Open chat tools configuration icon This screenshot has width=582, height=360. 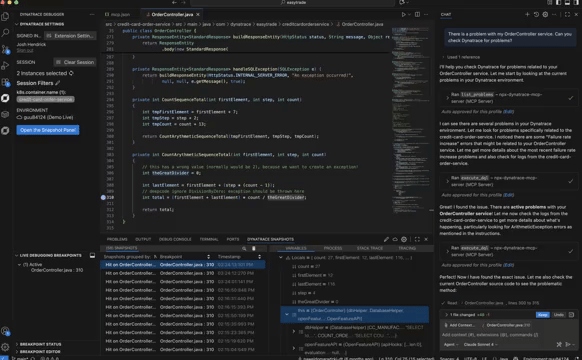pyautogui.click(x=559, y=344)
